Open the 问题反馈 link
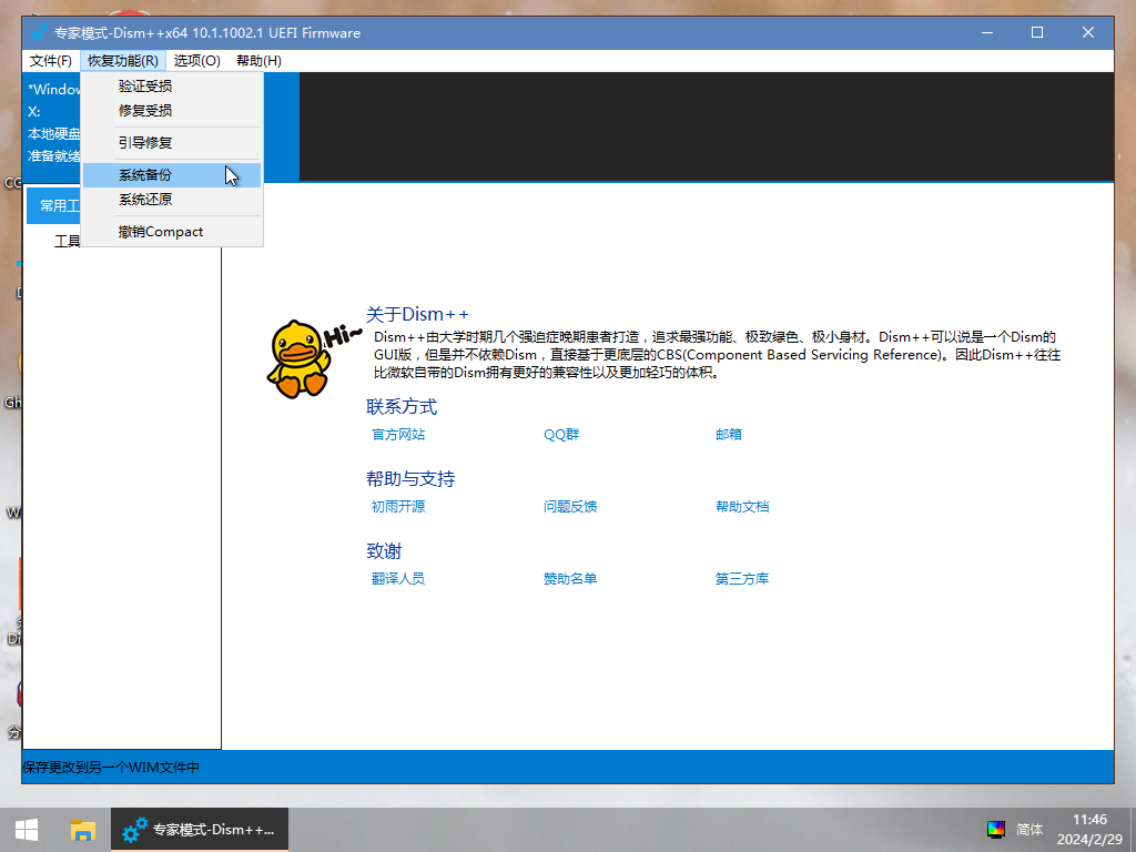1136x852 pixels. [x=570, y=507]
